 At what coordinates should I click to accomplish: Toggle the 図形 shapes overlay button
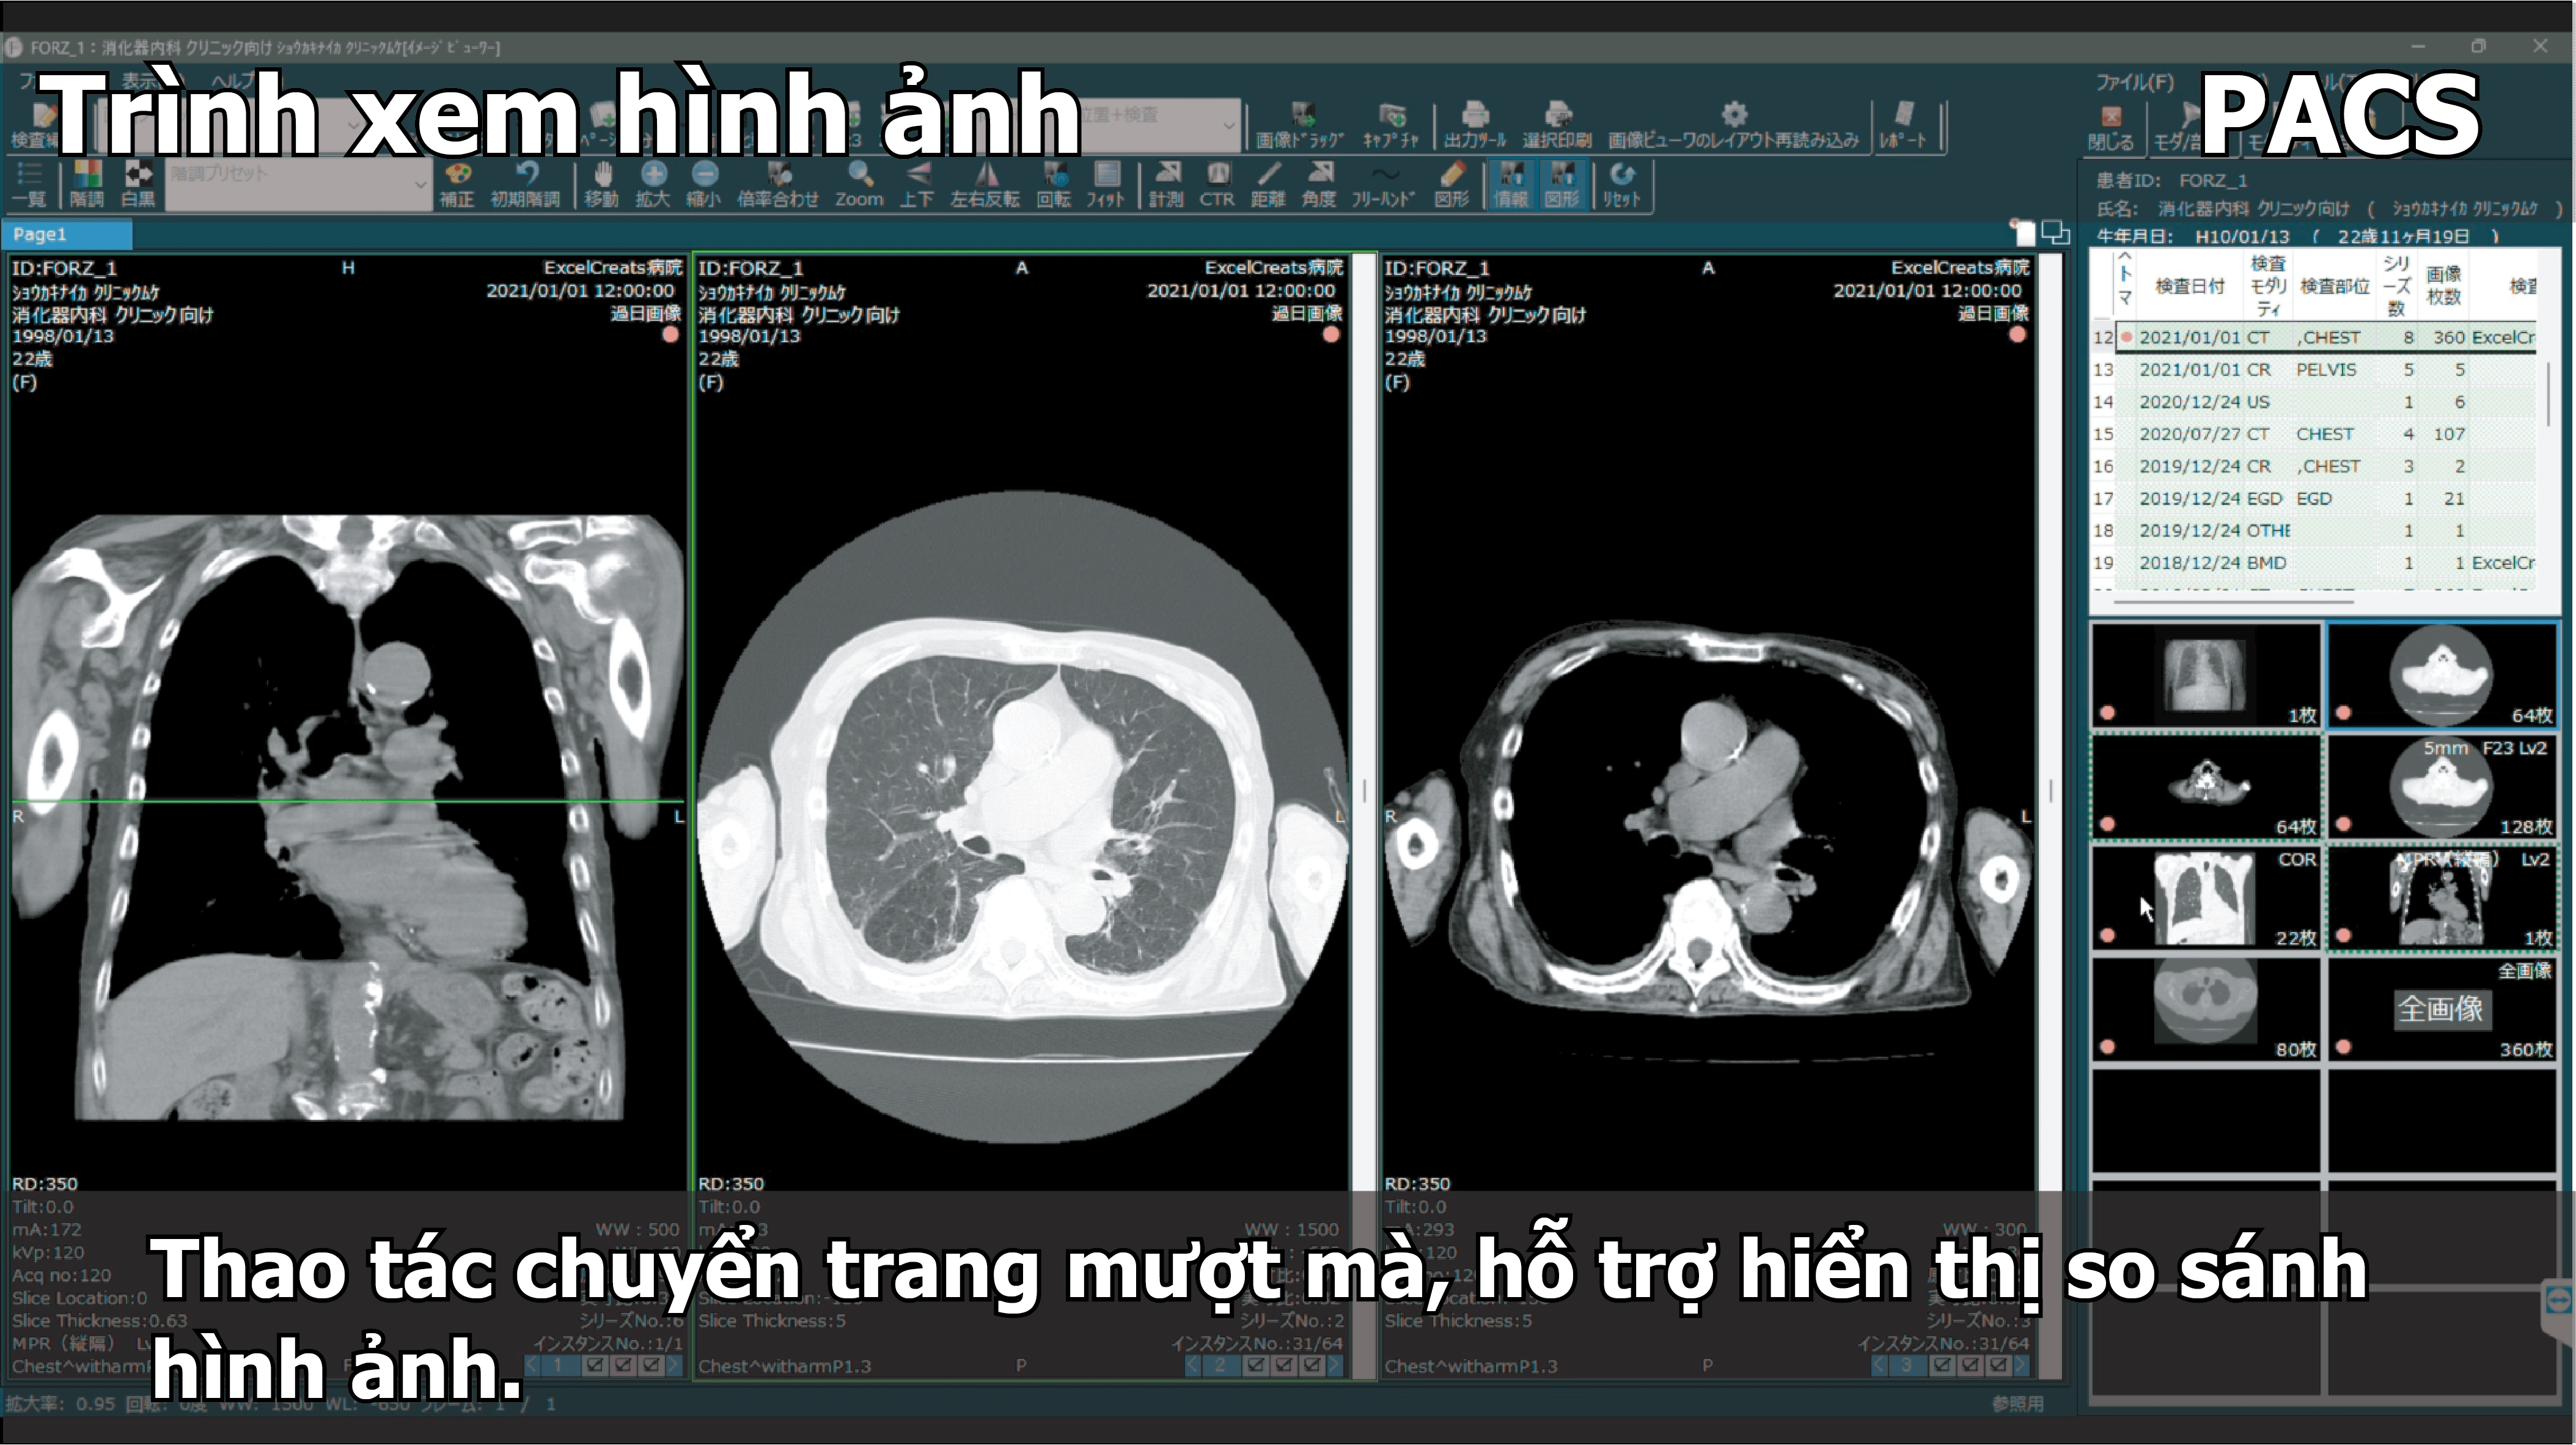(x=1562, y=184)
